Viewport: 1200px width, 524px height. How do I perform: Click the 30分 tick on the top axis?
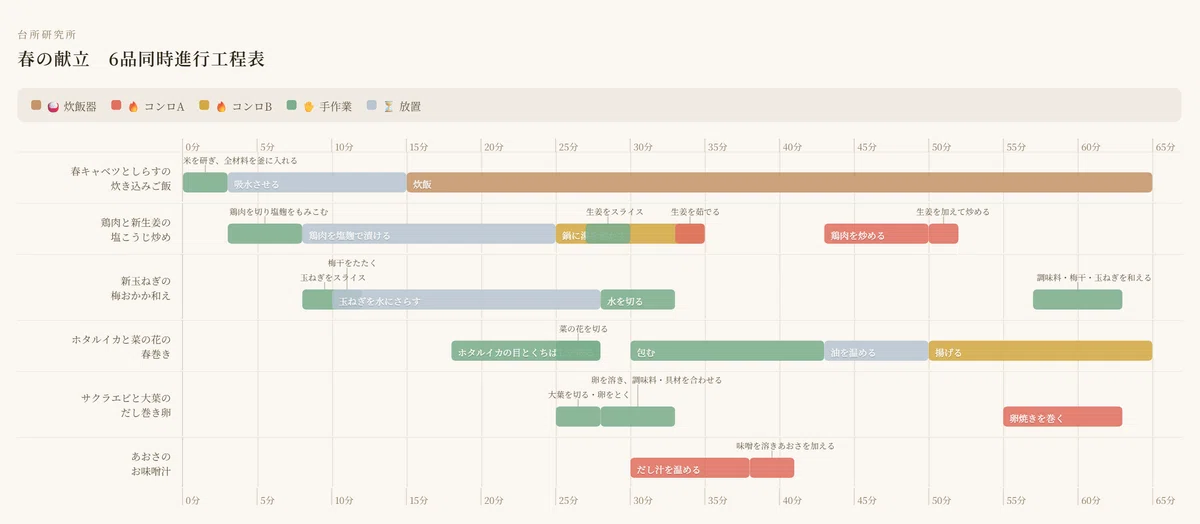[x=642, y=147]
